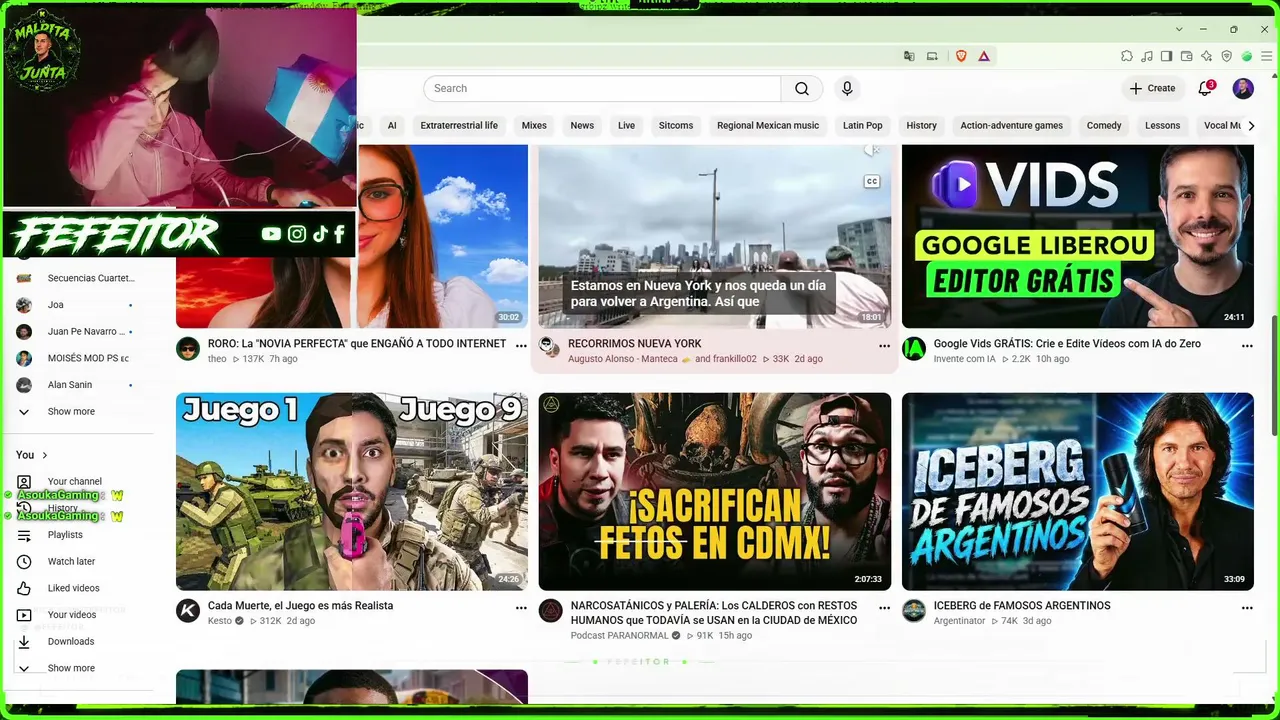Open options for RECORRIMOS NUEVA YORK video
This screenshot has height=720, width=1280.
pyautogui.click(x=884, y=345)
